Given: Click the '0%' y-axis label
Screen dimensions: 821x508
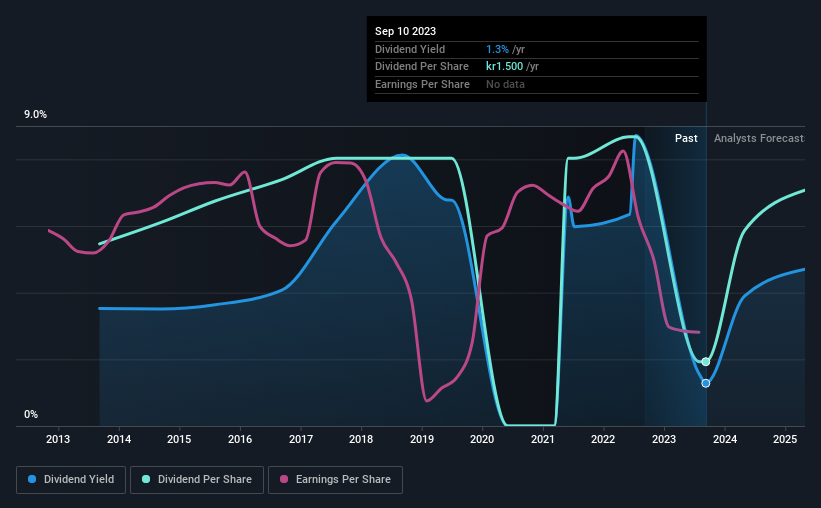Looking at the screenshot, I should click(x=31, y=414).
